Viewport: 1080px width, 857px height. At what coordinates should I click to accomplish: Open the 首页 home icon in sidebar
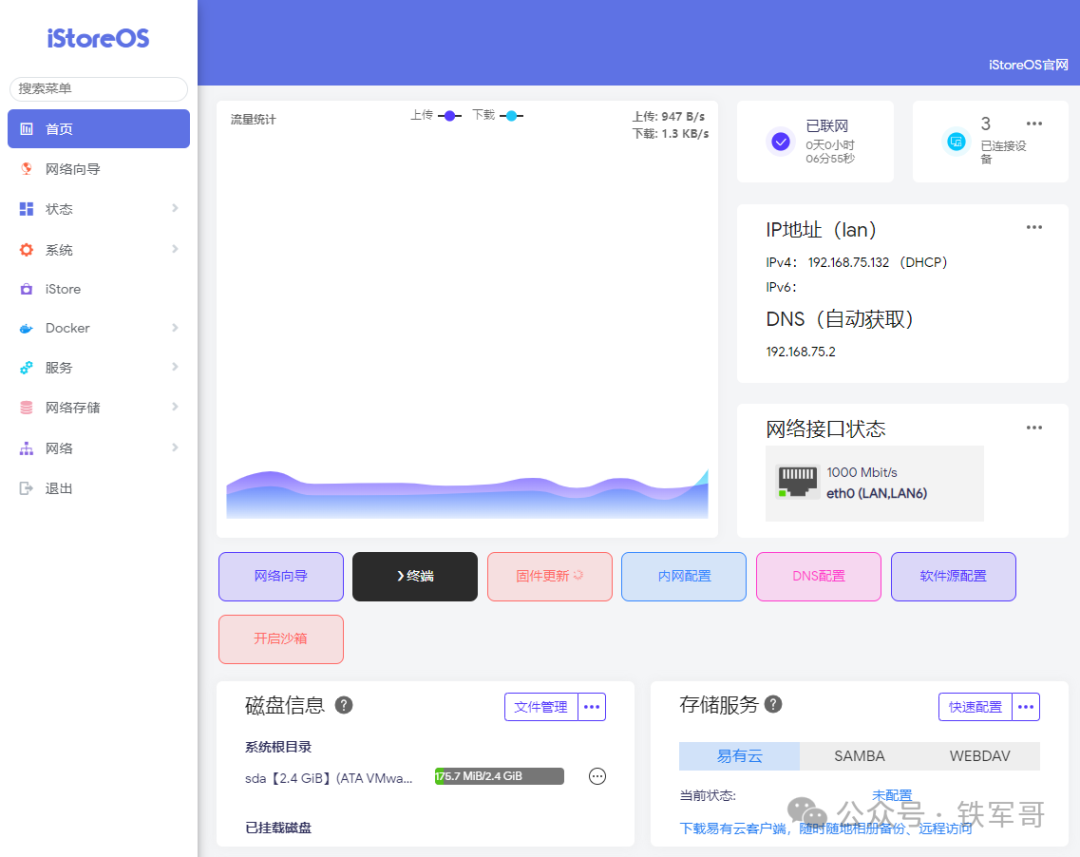pos(26,129)
